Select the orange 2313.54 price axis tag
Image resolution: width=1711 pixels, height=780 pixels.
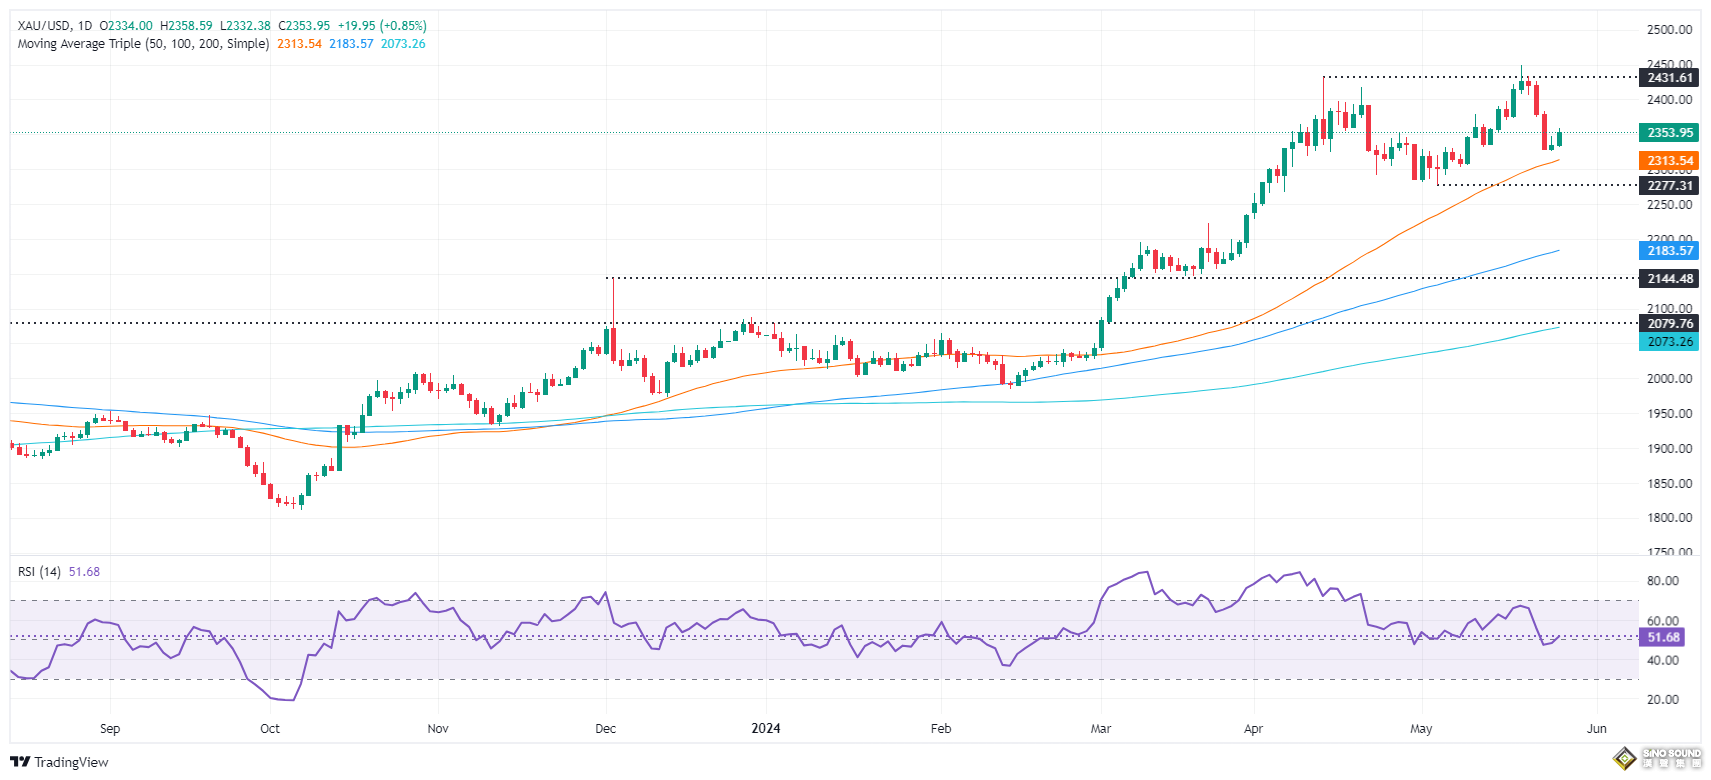1669,161
